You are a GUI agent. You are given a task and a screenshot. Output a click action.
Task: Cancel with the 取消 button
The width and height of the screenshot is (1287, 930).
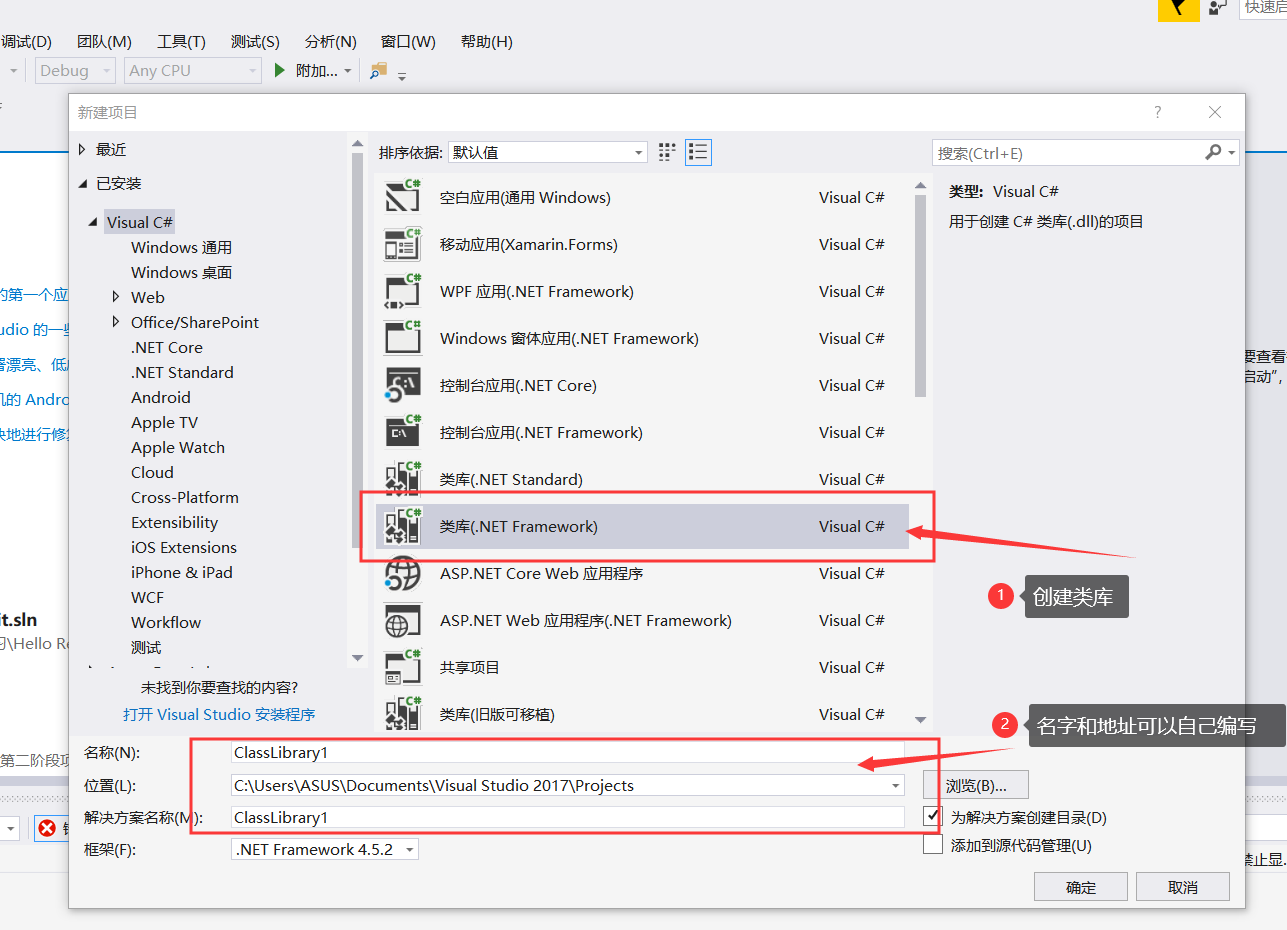[1182, 887]
